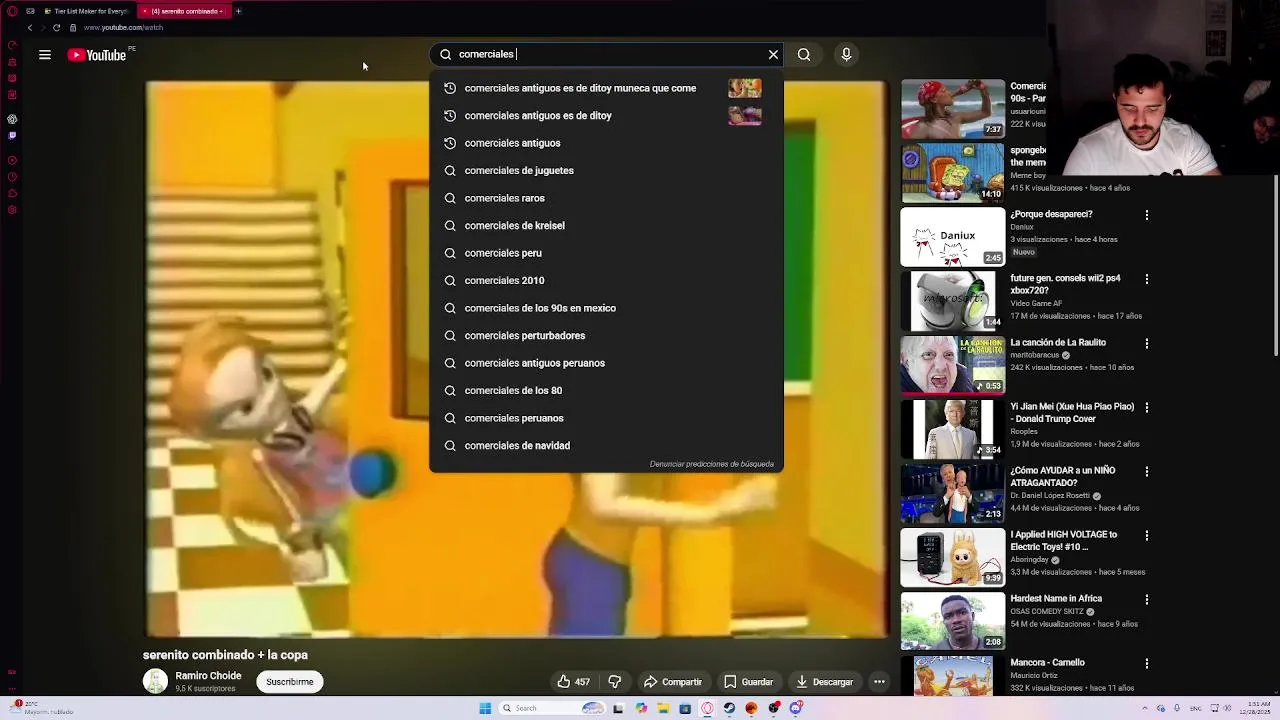Select the 'comerciales peru' suggestion
Image resolution: width=1280 pixels, height=720 pixels.
coord(606,253)
